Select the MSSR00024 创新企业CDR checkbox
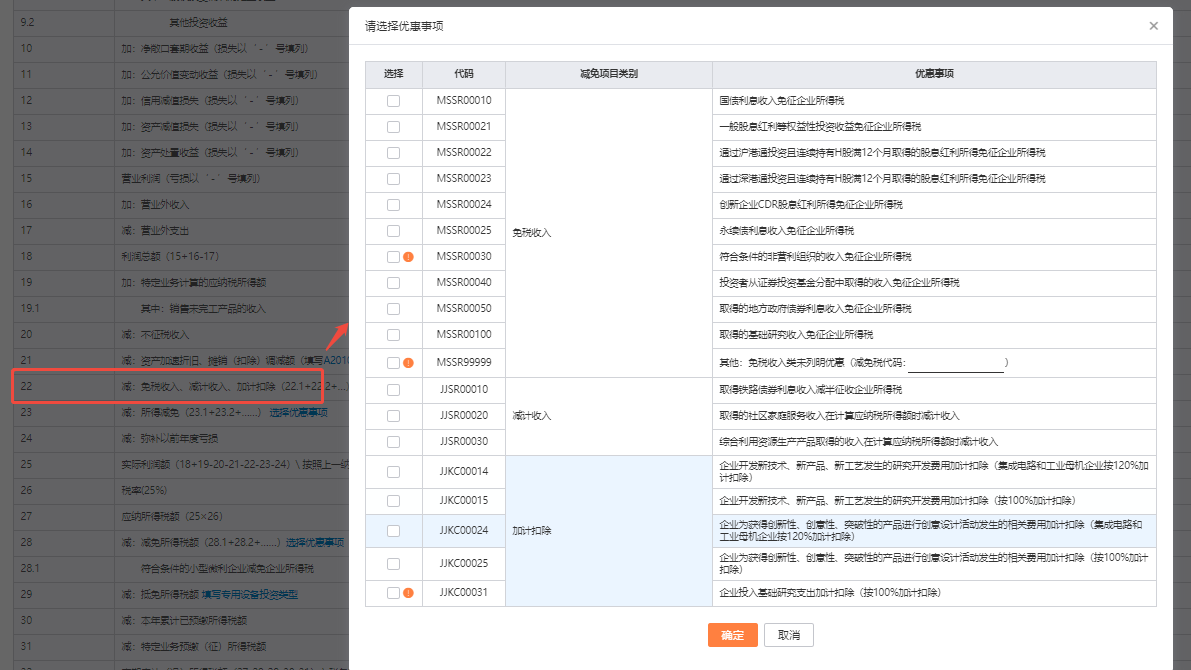Screen dimensions: 1191x670 [393, 205]
